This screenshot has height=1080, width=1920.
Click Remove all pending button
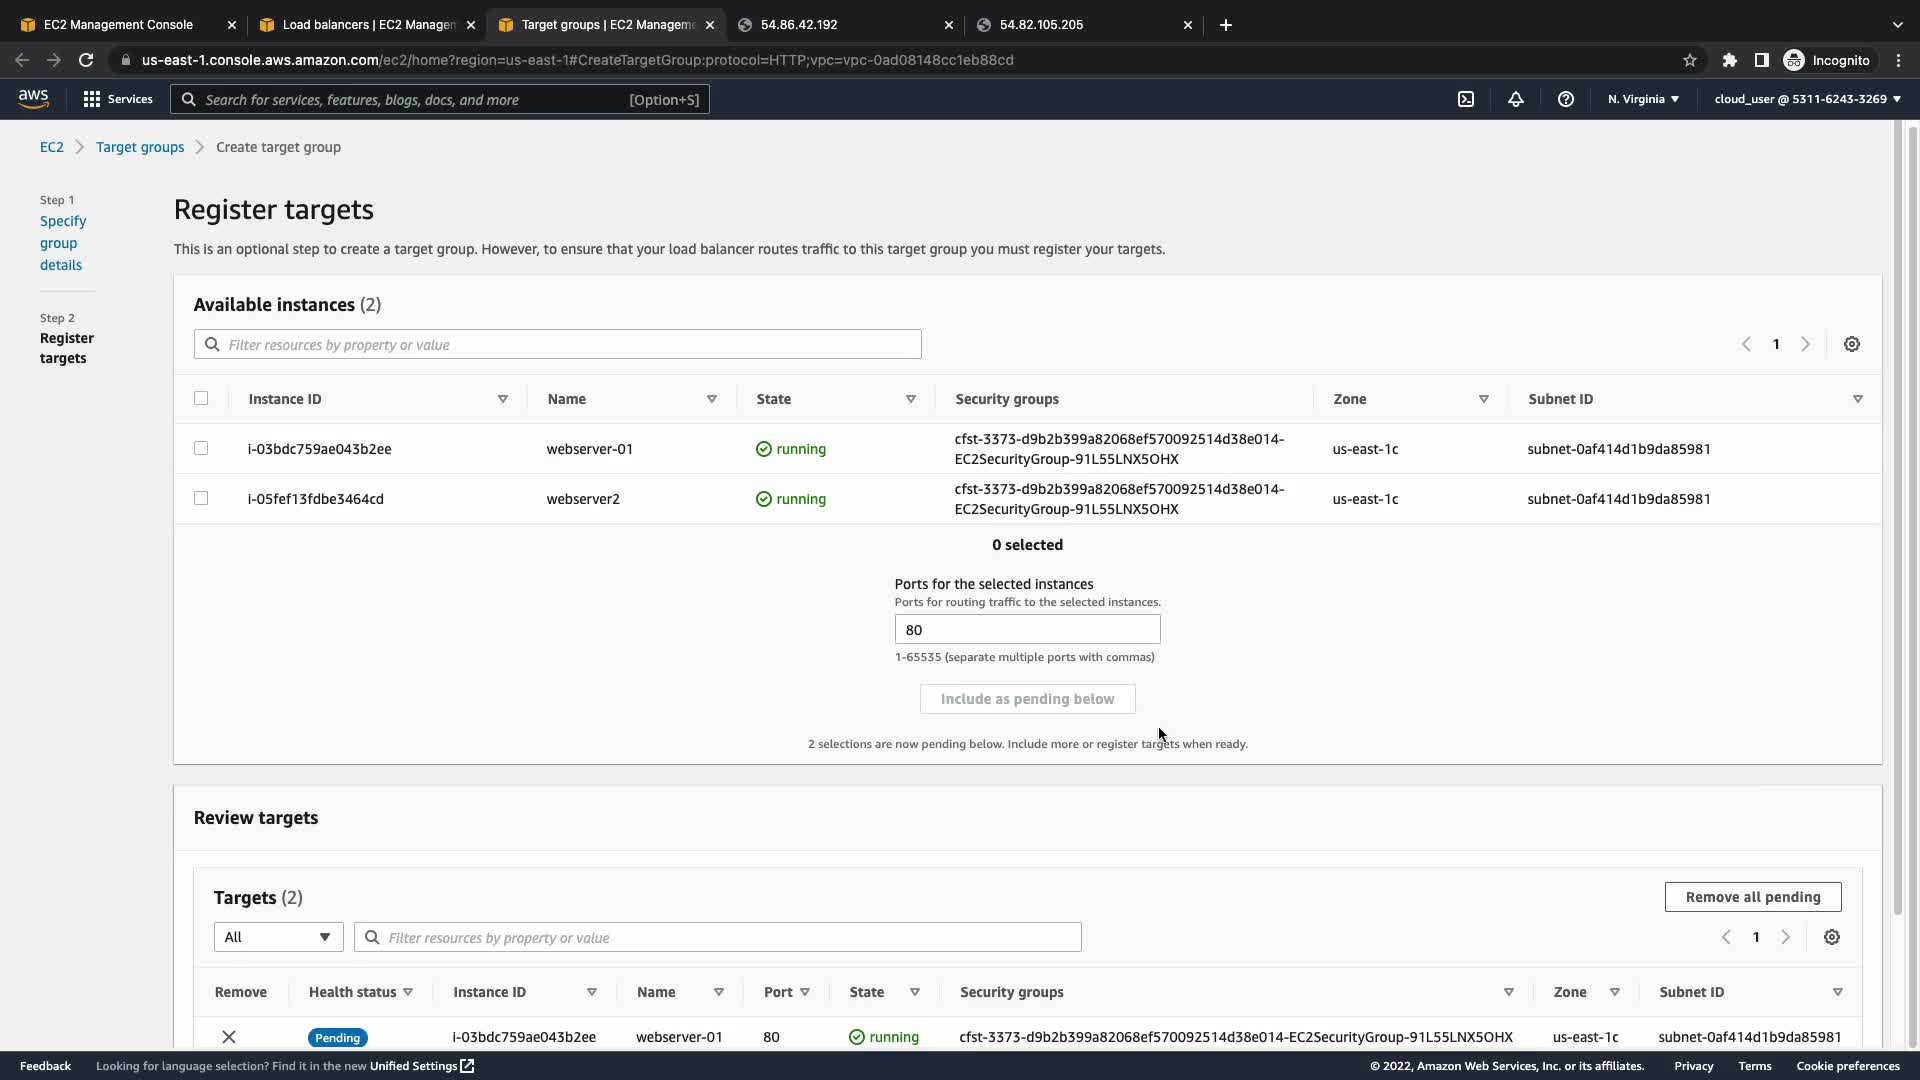pos(1752,897)
